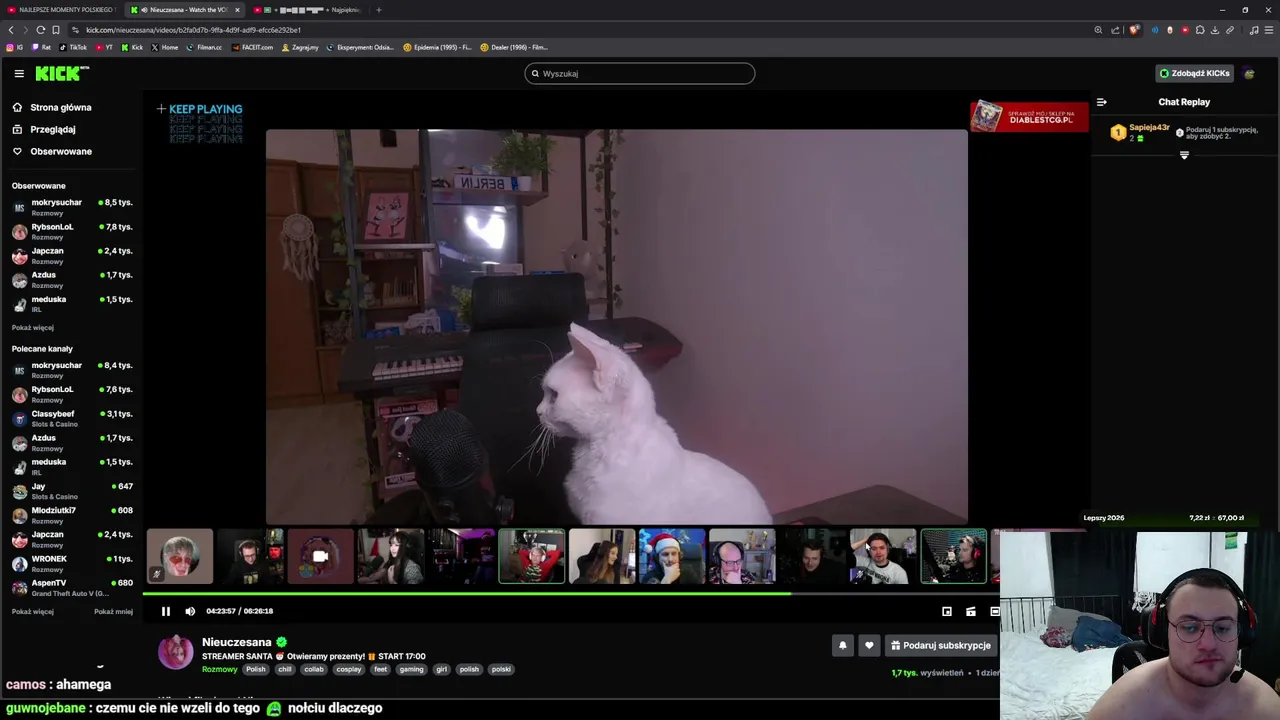Open Mlodziutki7 recommended channel
This screenshot has height=720, width=1280.
(72, 514)
